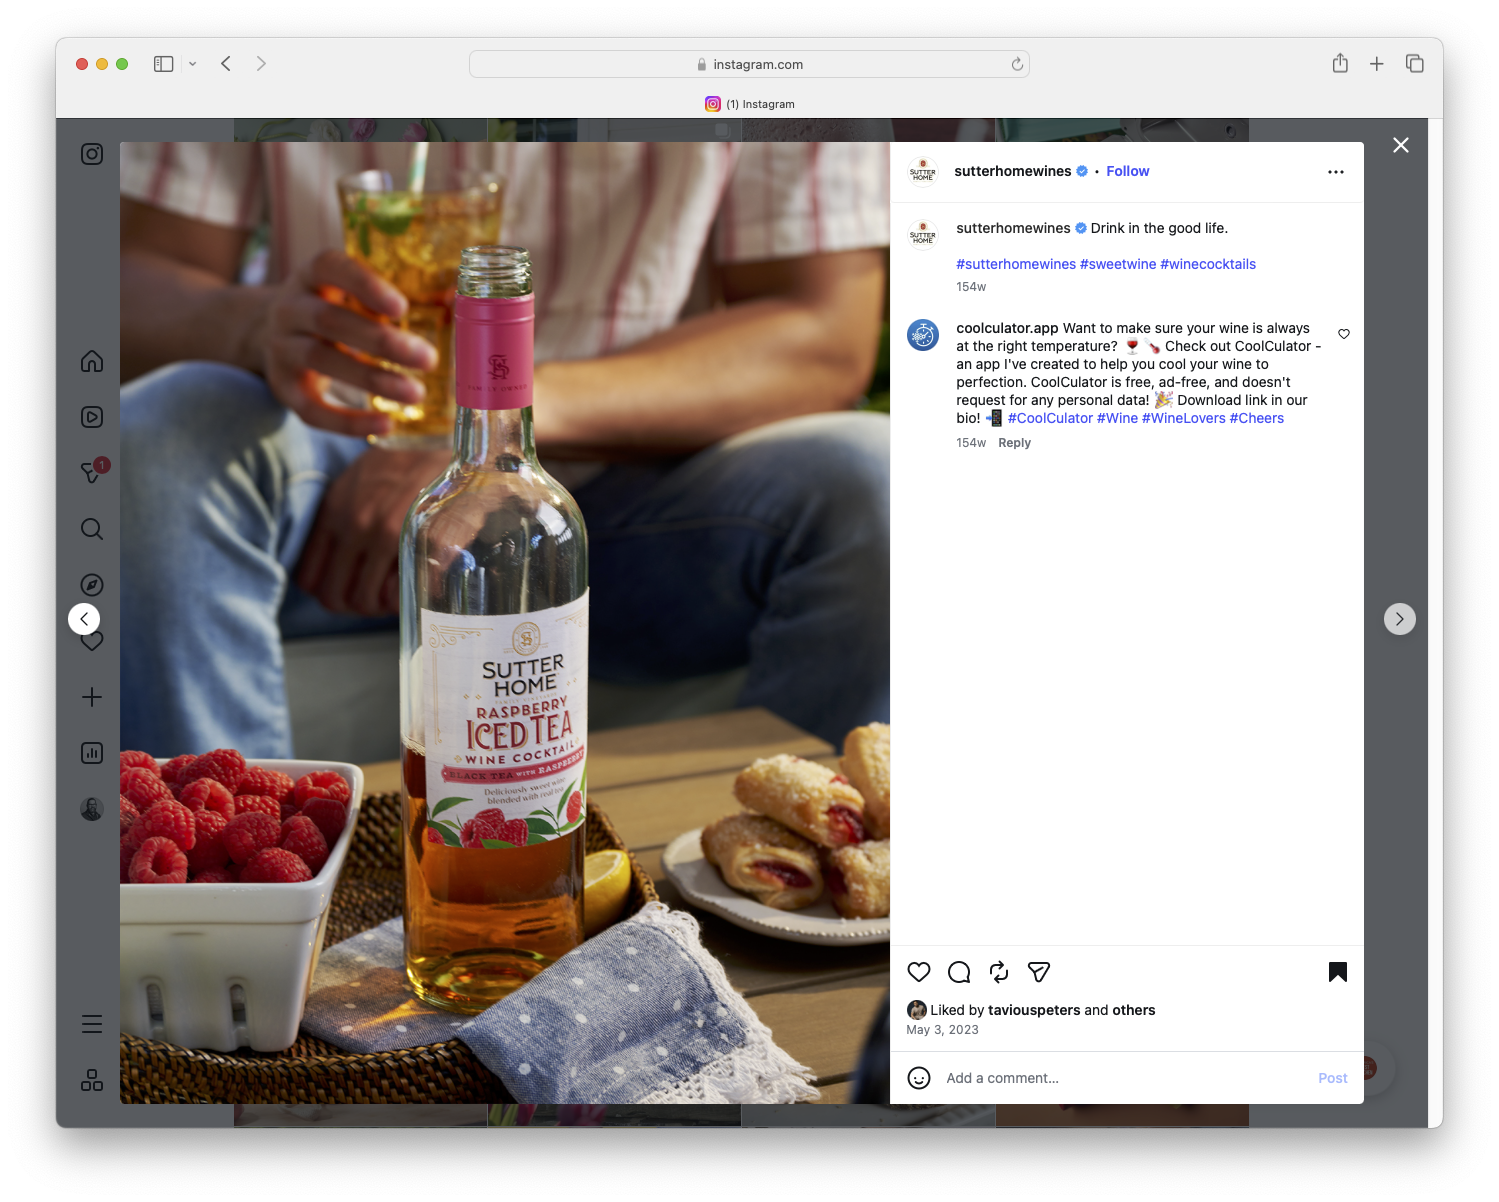This screenshot has width=1499, height=1202.
Task: Open #winecocktails hashtag
Action: [x=1208, y=264]
